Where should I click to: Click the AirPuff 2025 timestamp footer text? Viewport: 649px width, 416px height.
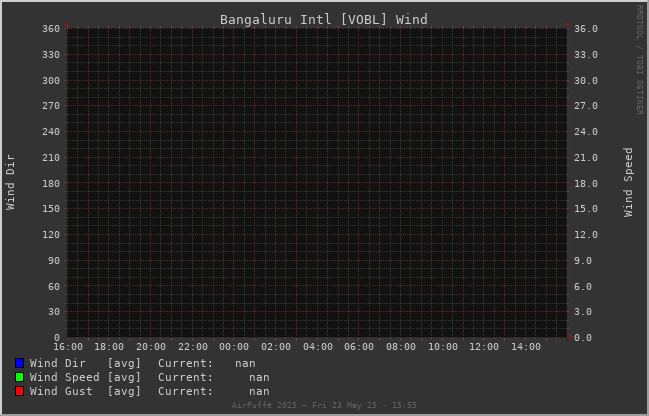tap(324, 405)
